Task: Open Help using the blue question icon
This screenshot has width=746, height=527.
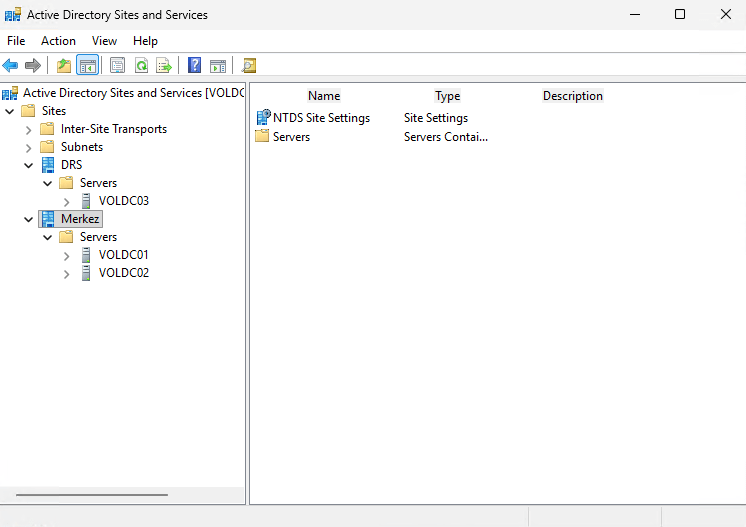Action: tap(195, 66)
